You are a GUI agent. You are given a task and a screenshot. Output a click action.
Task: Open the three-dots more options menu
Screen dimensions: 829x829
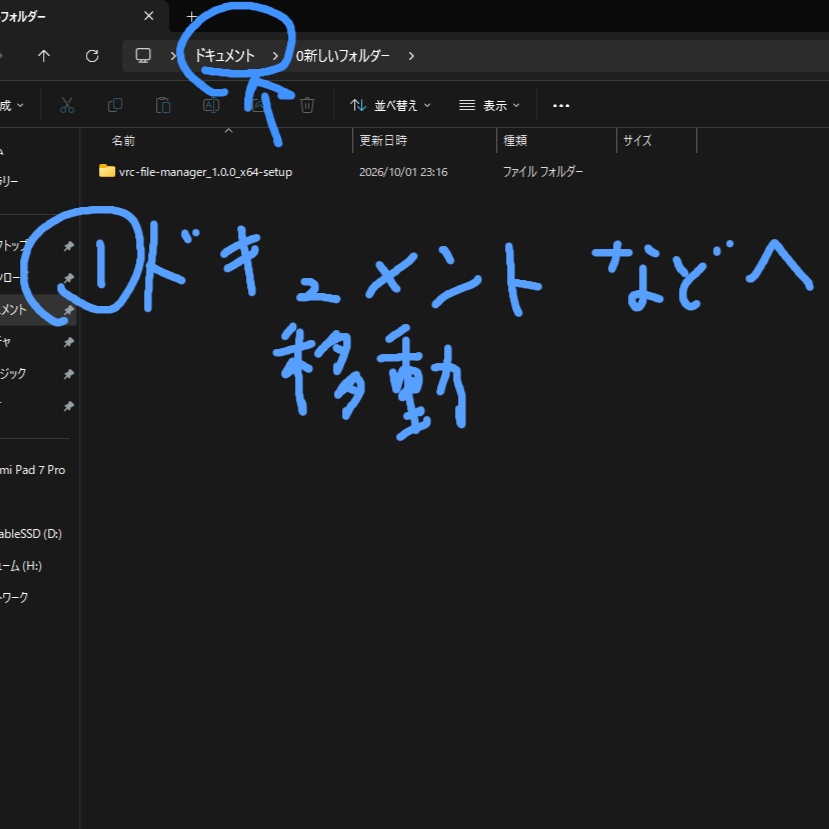[x=561, y=106]
